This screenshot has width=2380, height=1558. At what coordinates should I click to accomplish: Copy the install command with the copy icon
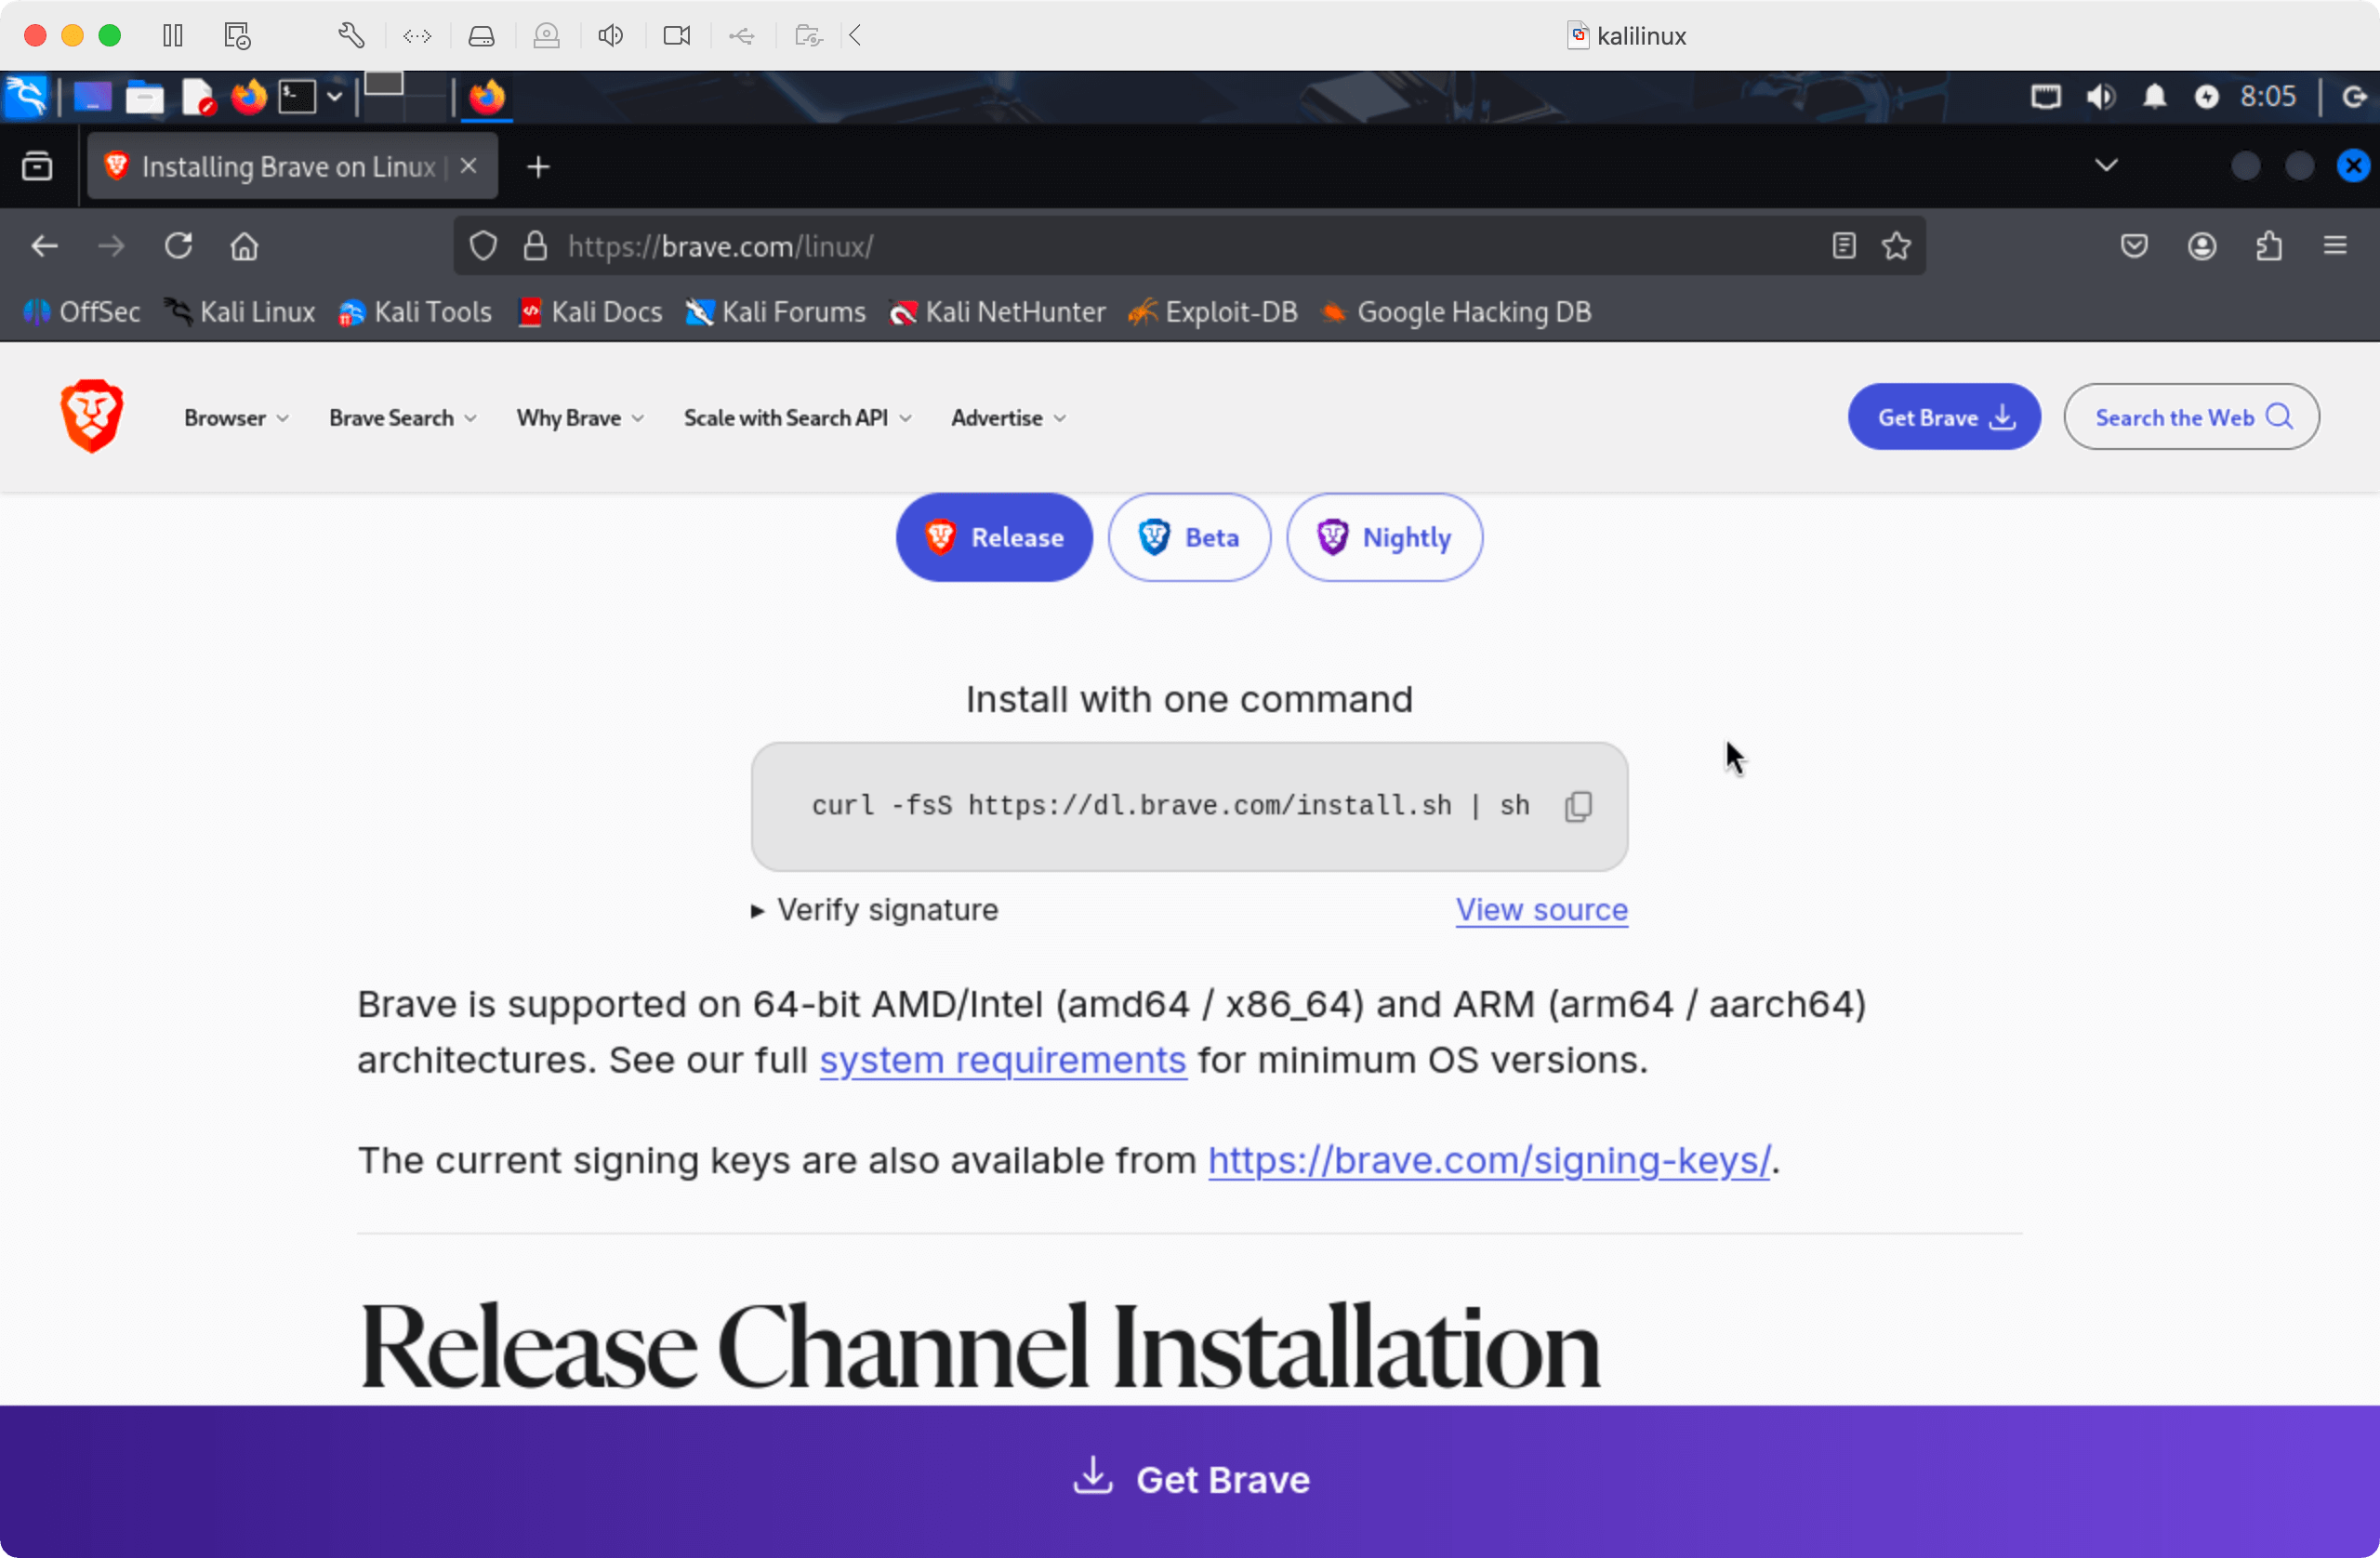1578,806
